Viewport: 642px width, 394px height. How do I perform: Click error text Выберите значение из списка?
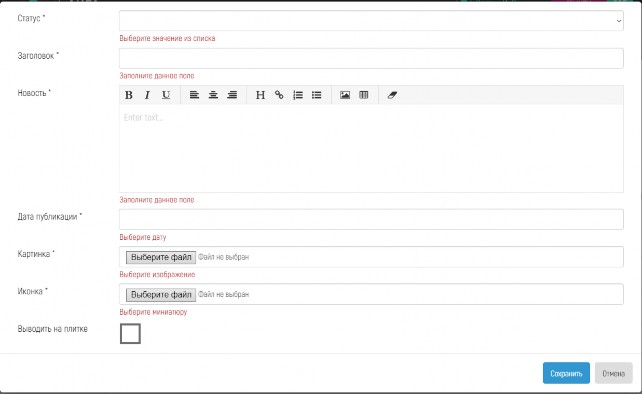(167, 38)
